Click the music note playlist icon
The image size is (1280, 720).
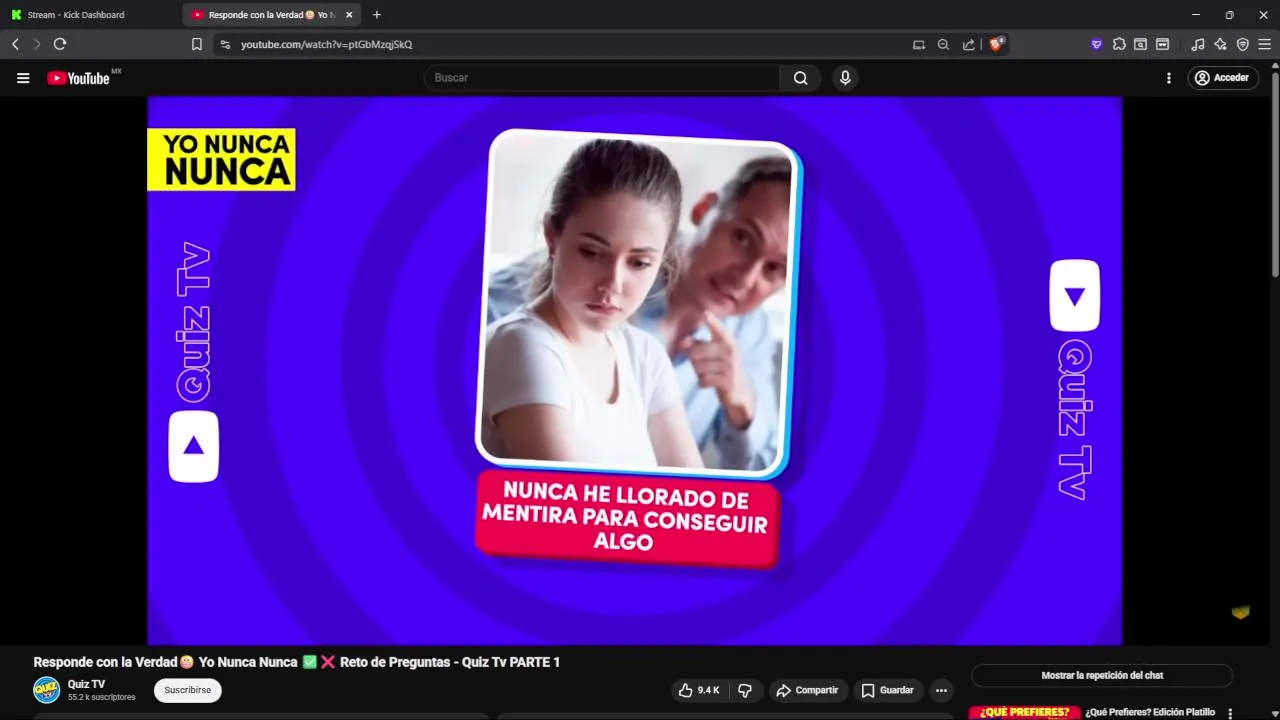[x=1198, y=44]
